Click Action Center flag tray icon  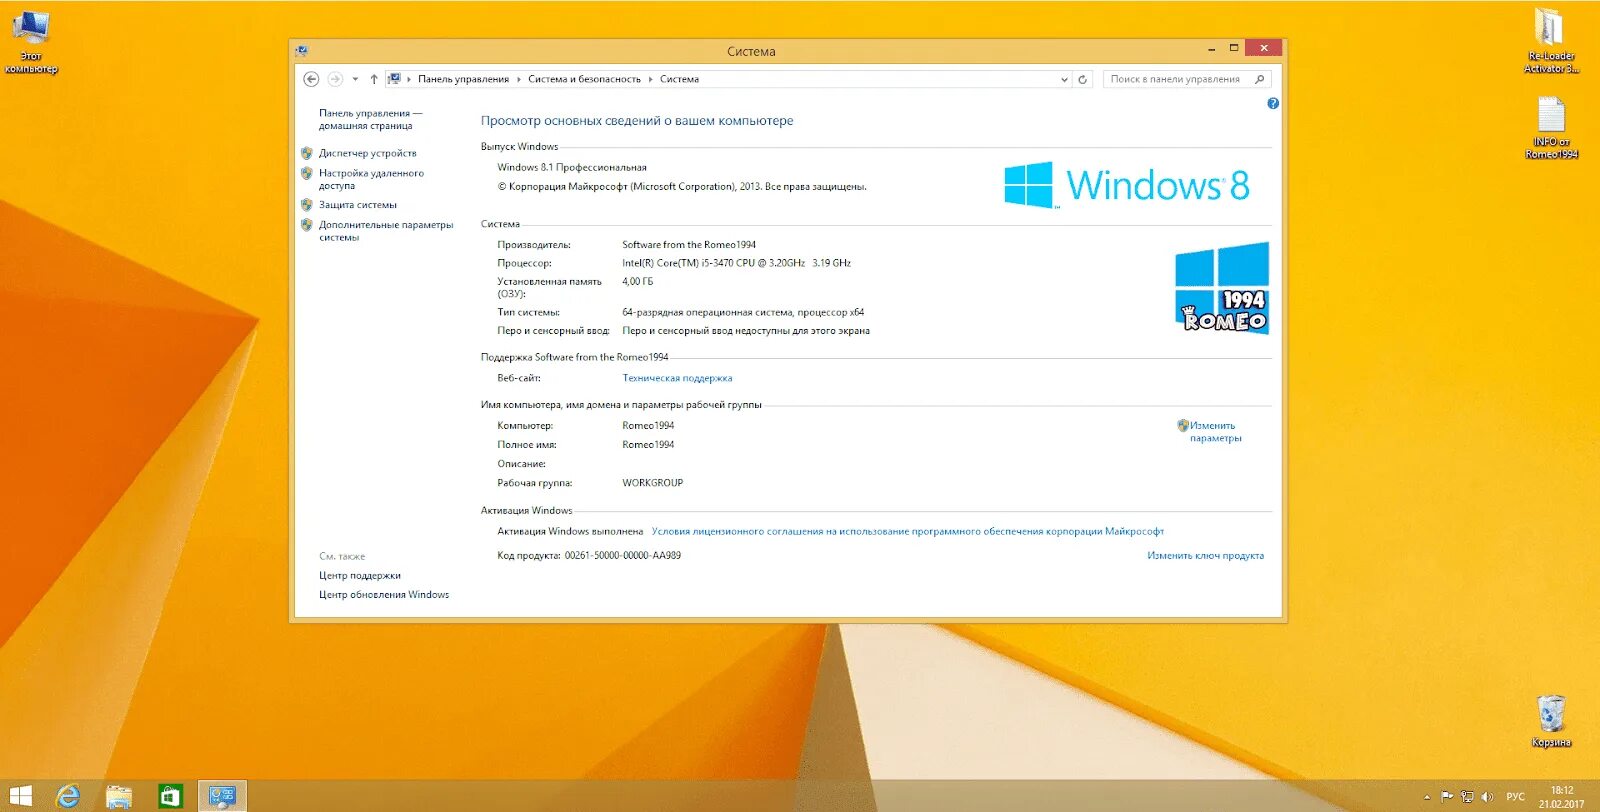(1447, 797)
